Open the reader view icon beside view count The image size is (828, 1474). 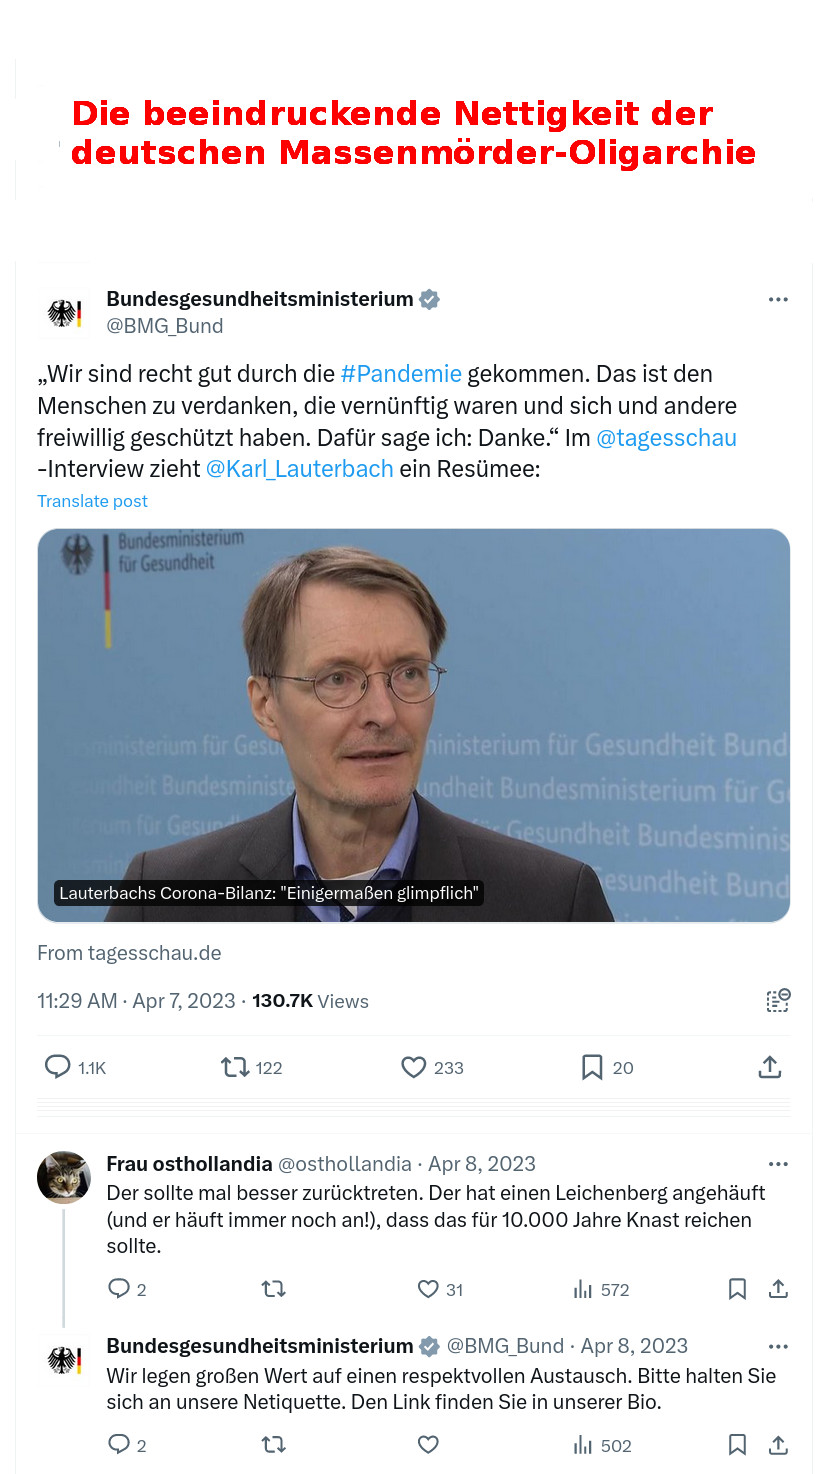click(778, 1000)
